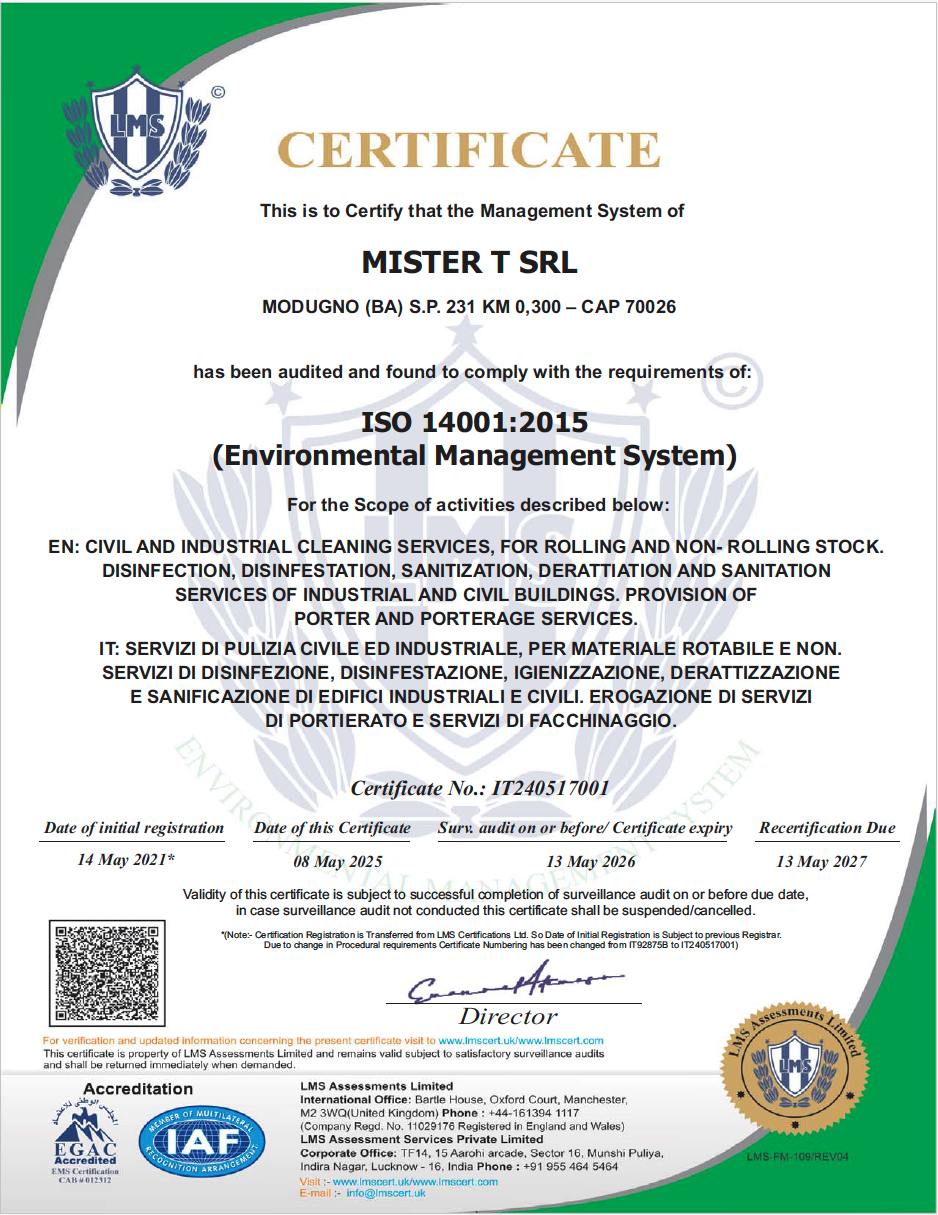Click the IT: SERVIZI DI PULIZIA CIVILE line

pos(470,648)
